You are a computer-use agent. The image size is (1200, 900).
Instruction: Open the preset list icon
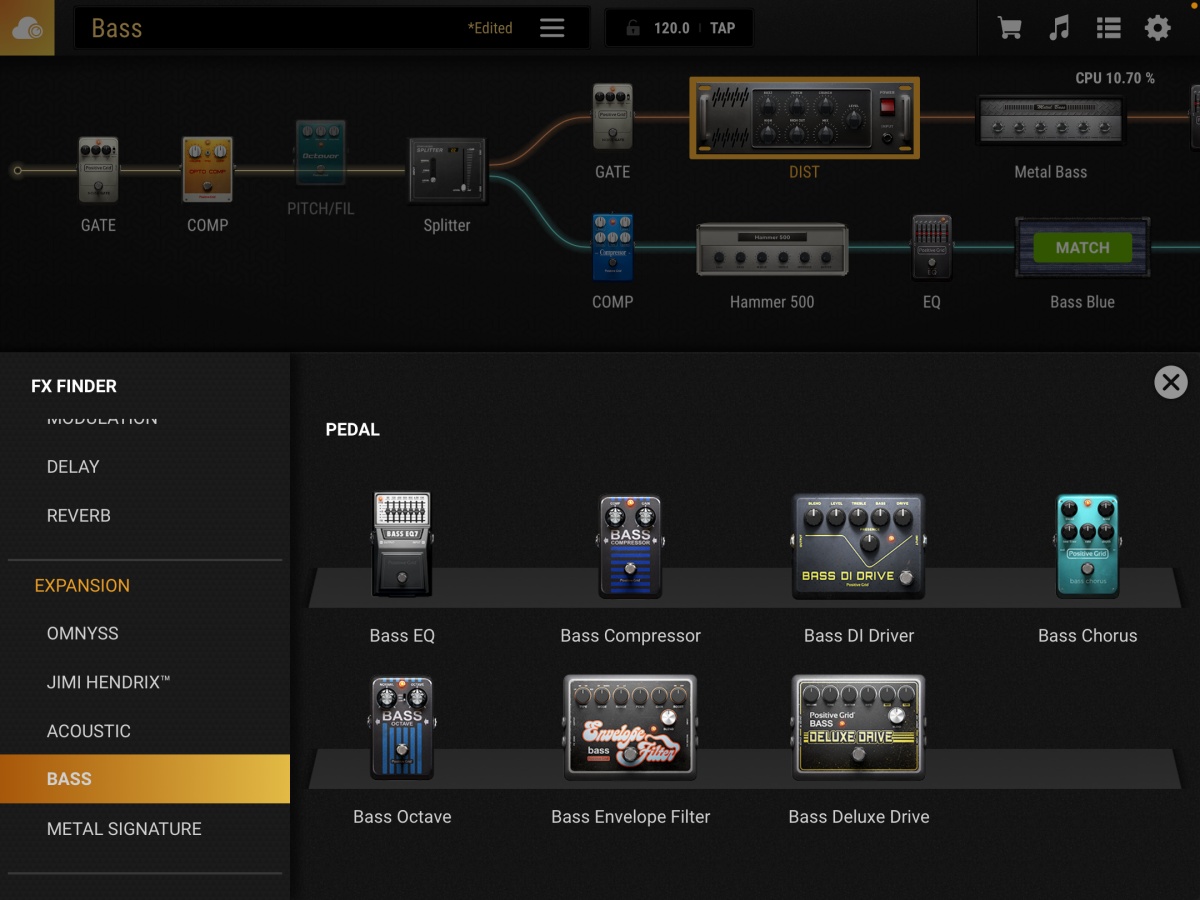[1108, 28]
